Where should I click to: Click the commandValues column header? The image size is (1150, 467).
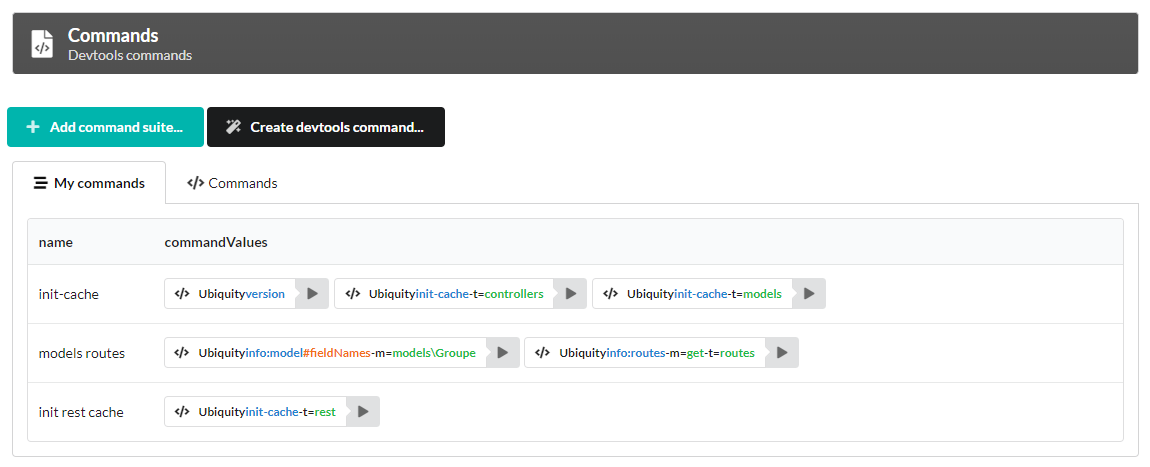point(216,242)
